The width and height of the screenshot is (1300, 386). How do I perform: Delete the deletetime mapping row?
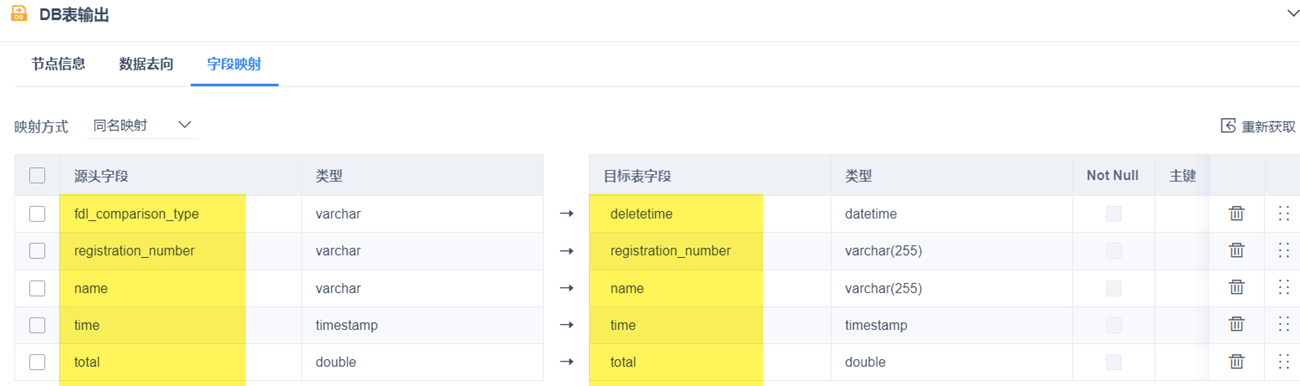tap(1236, 213)
